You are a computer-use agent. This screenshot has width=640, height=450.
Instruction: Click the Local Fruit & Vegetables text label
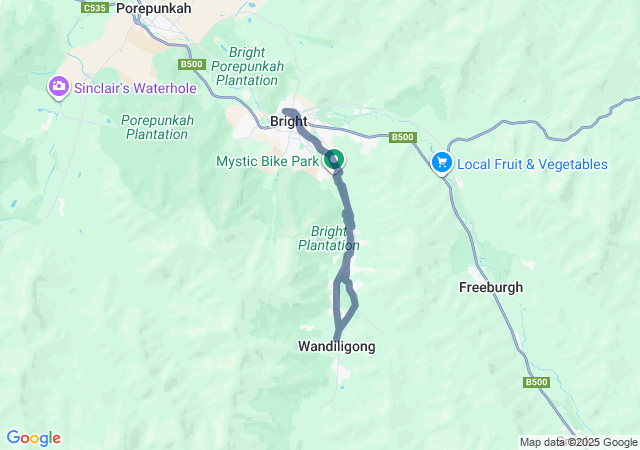pos(532,164)
